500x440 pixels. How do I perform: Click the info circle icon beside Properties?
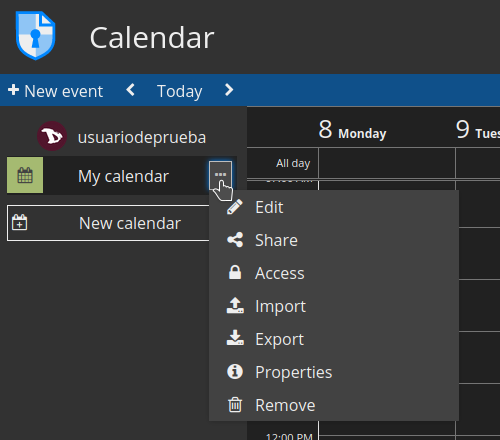tap(235, 371)
